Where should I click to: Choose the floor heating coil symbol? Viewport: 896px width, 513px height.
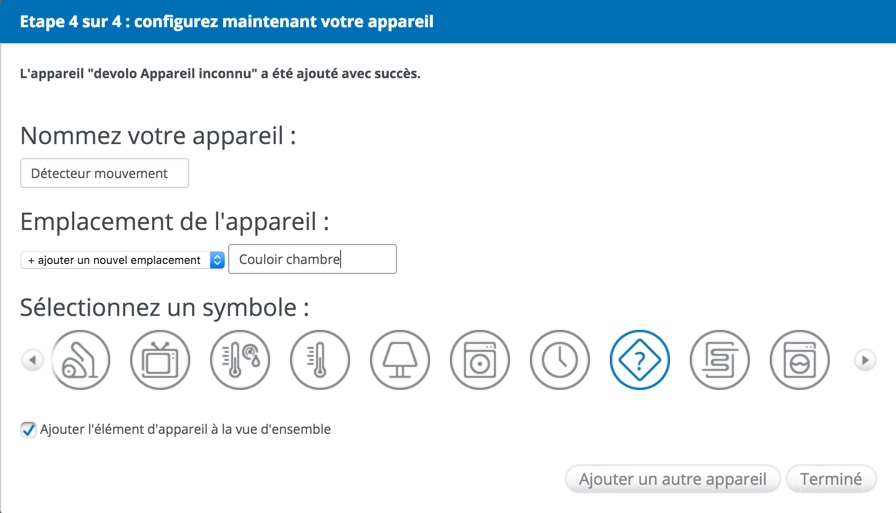(720, 360)
